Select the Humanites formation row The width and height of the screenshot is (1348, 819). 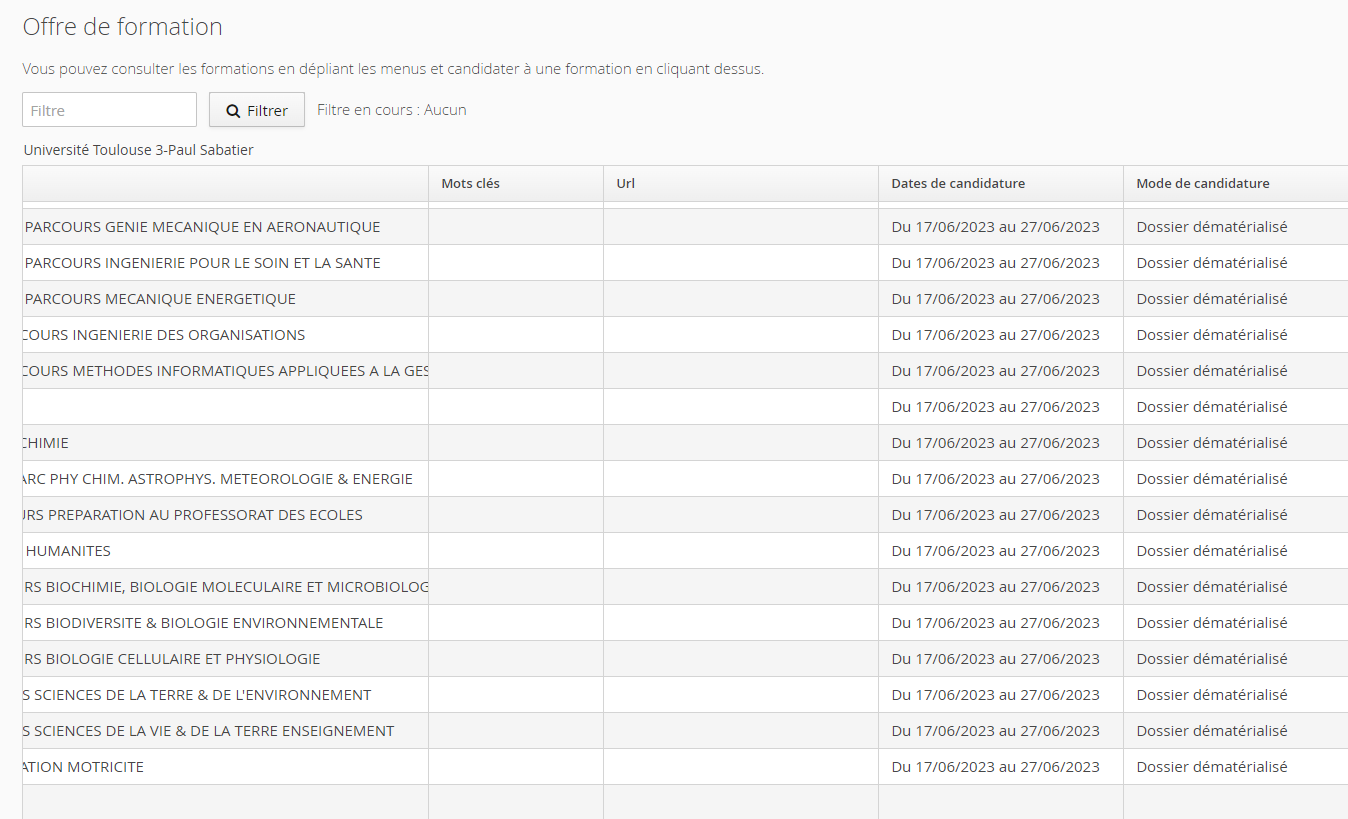coord(68,551)
